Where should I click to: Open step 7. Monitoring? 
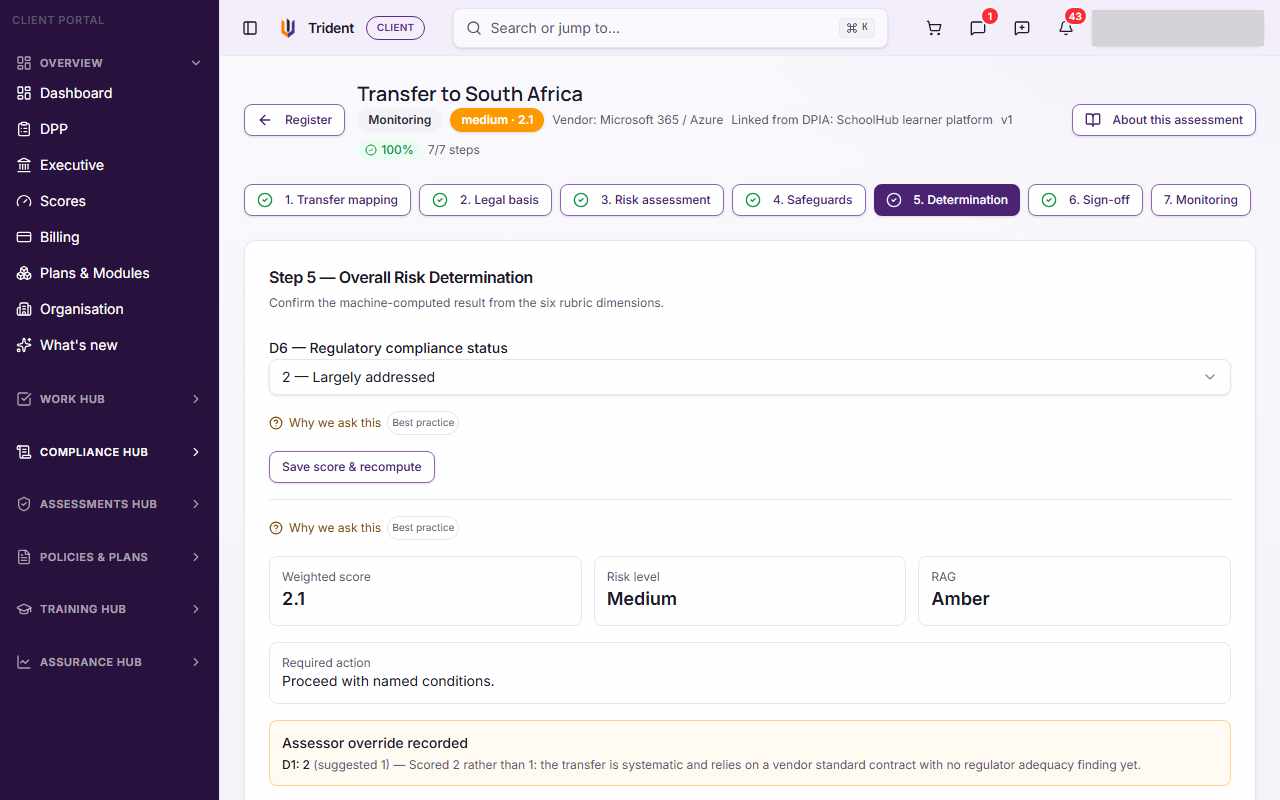[x=1201, y=200]
